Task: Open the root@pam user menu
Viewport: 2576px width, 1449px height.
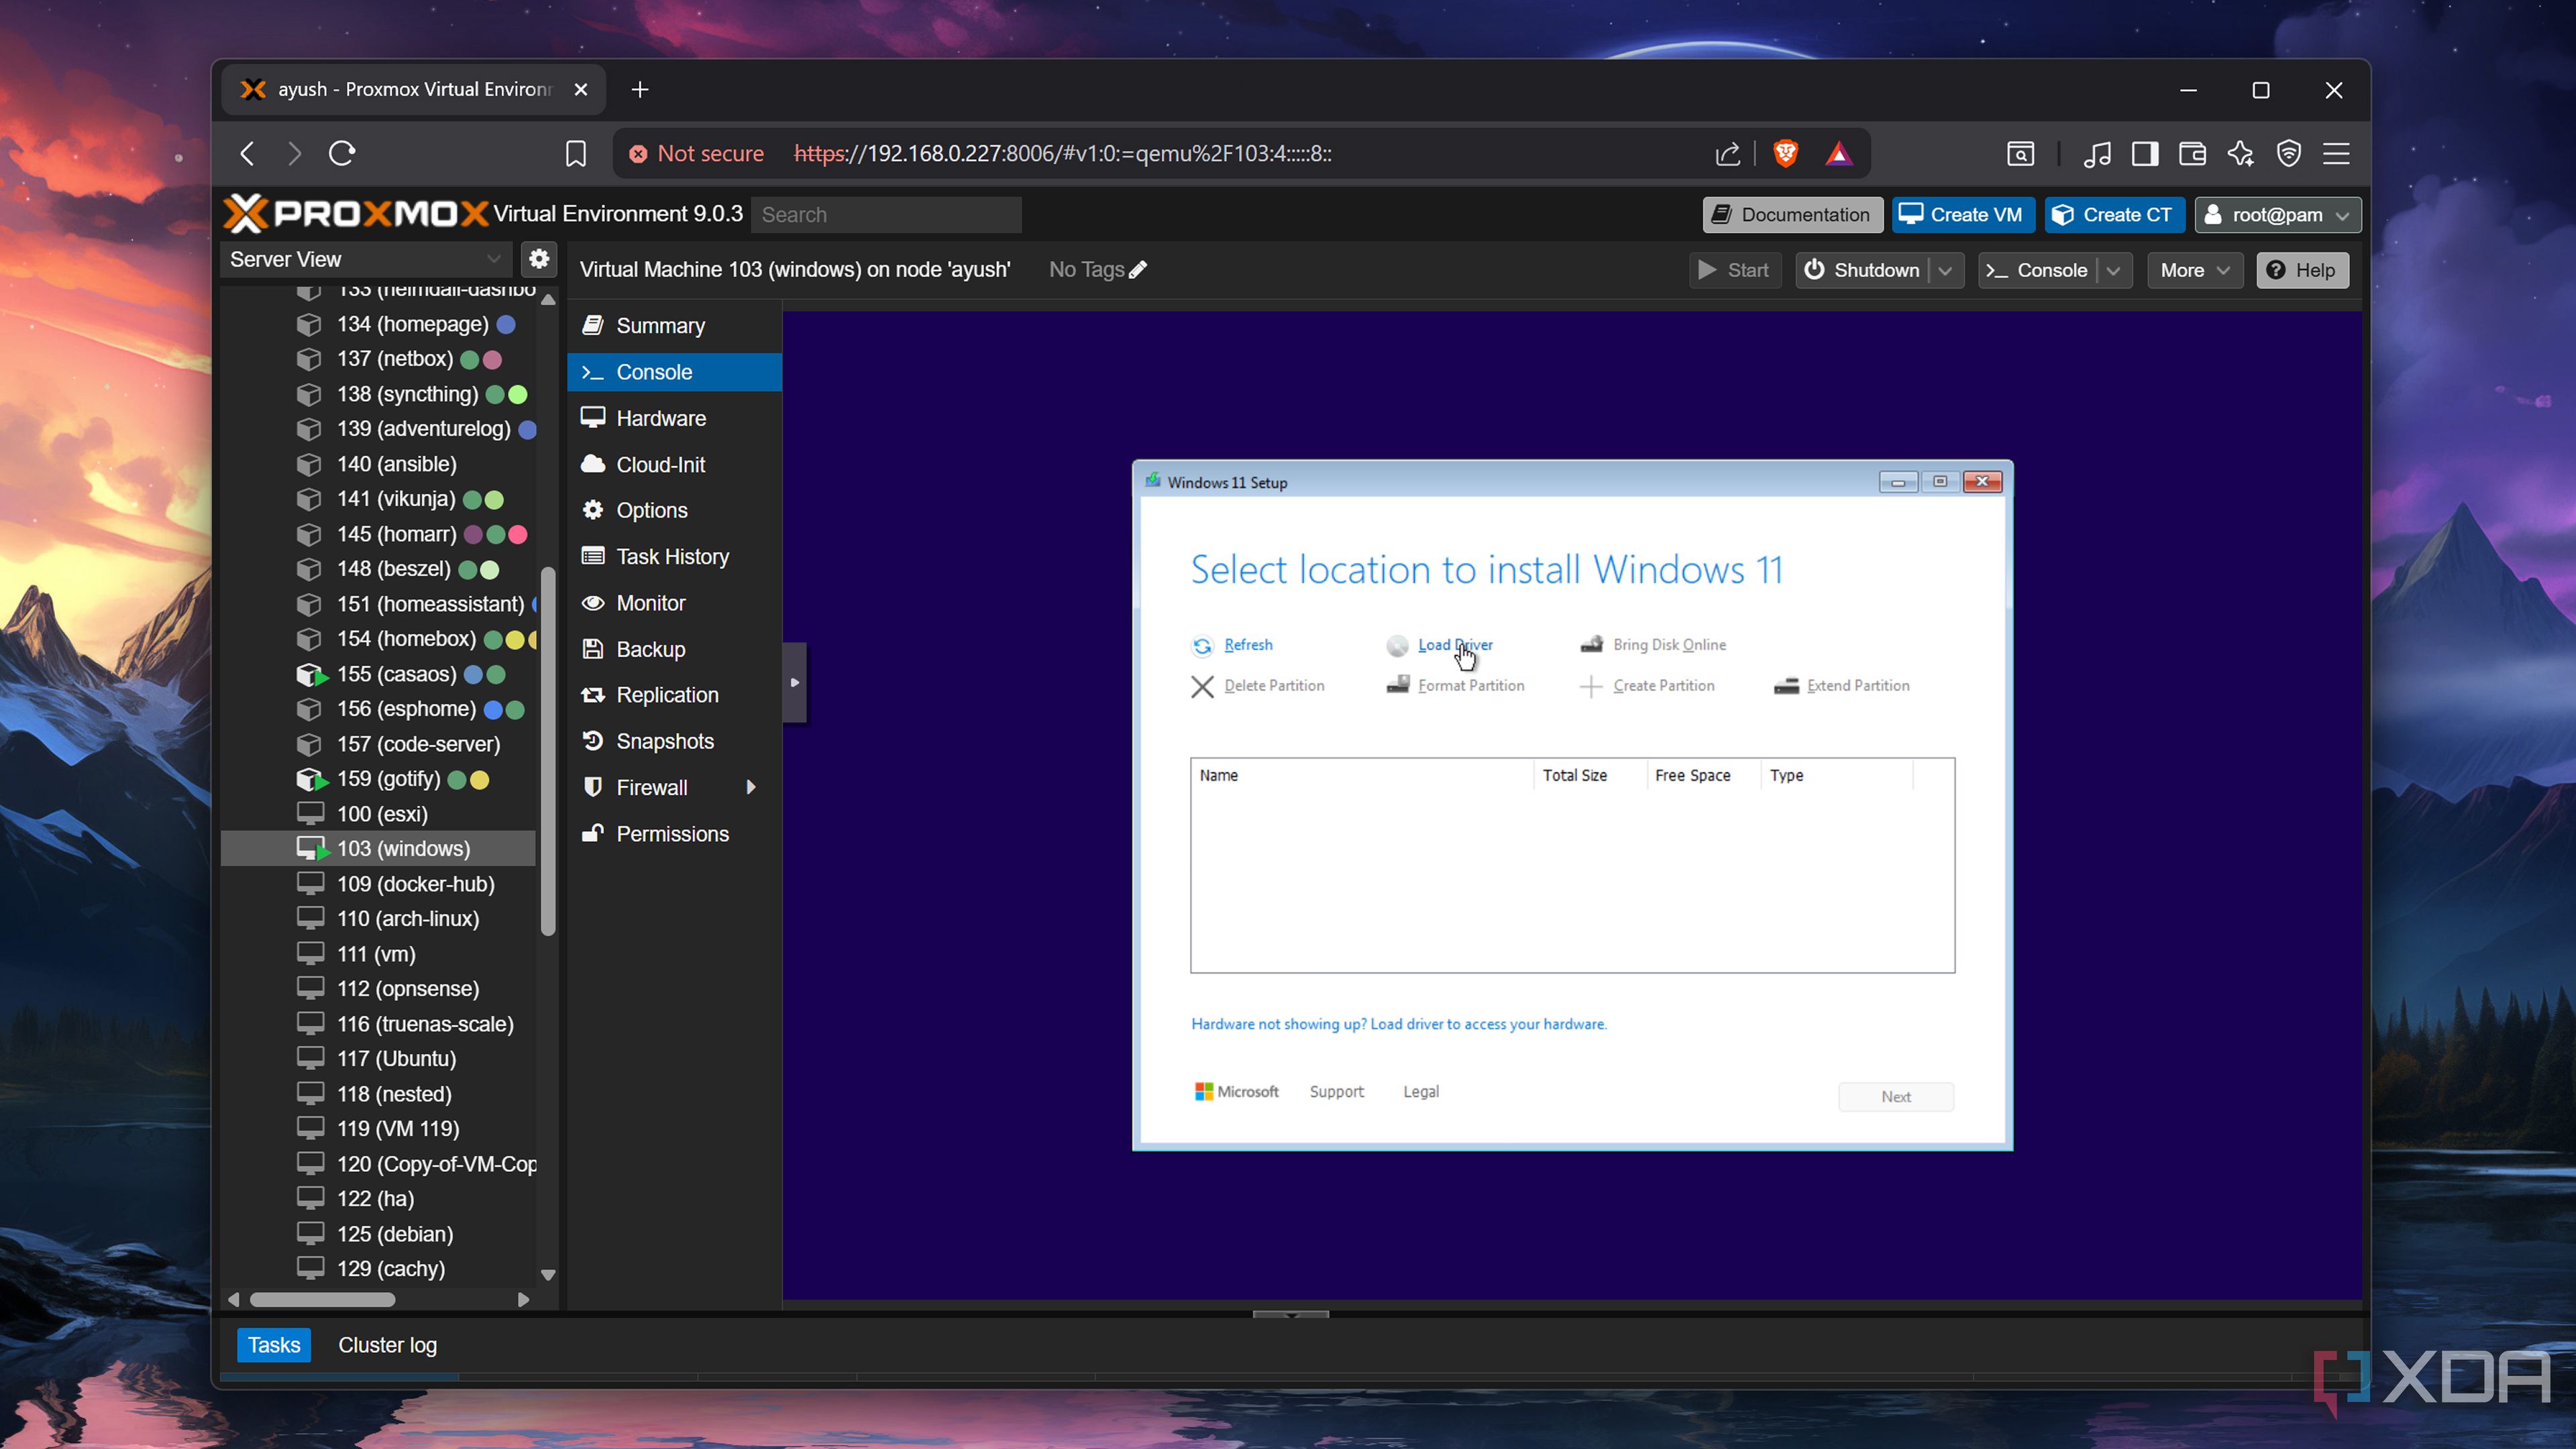Action: [x=2277, y=215]
